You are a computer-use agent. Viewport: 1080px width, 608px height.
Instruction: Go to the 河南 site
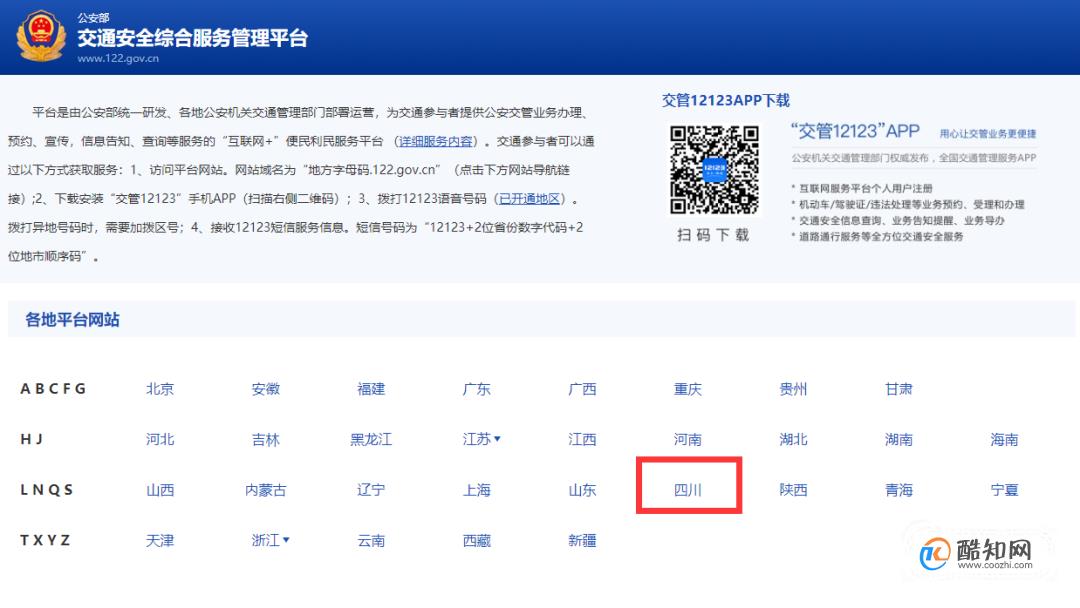[x=687, y=439]
